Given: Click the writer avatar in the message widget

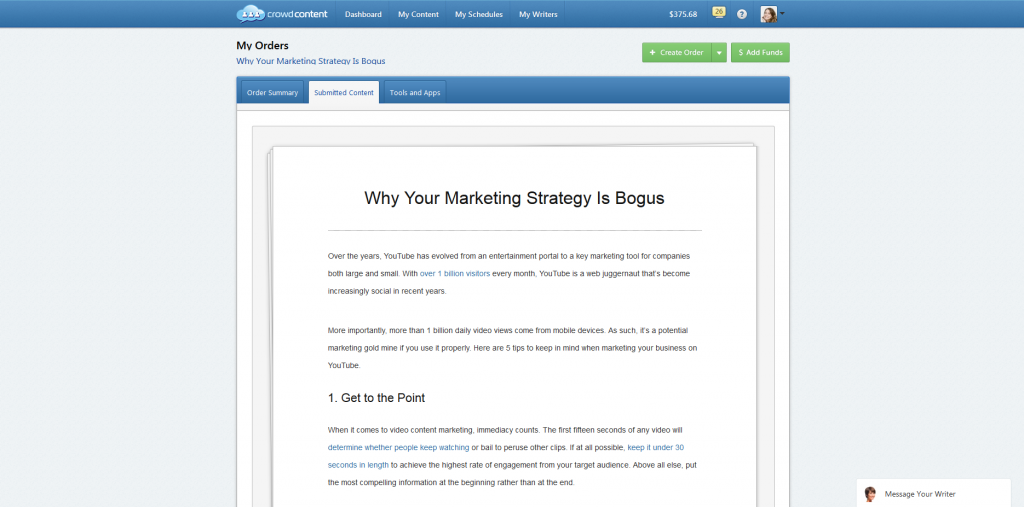Looking at the screenshot, I should click(870, 494).
